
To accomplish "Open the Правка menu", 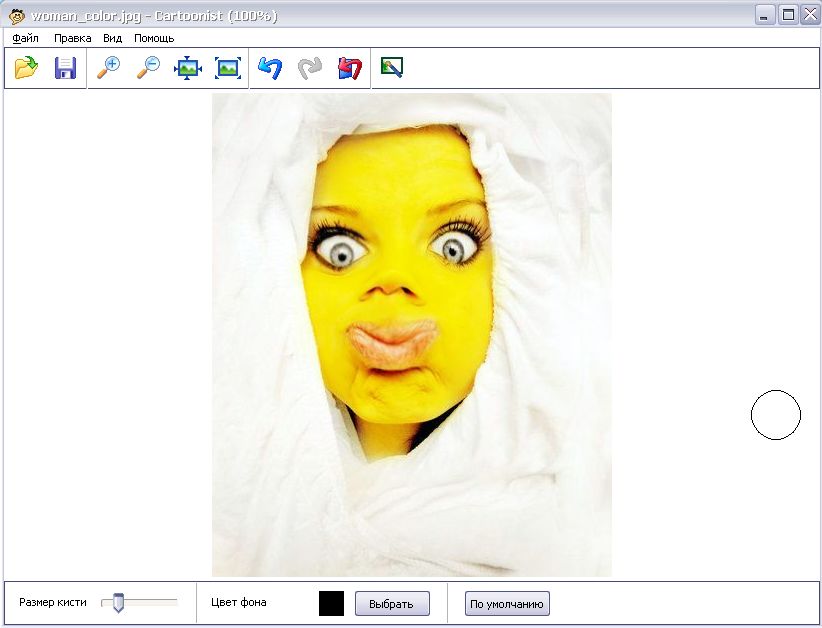I will pyautogui.click(x=72, y=38).
